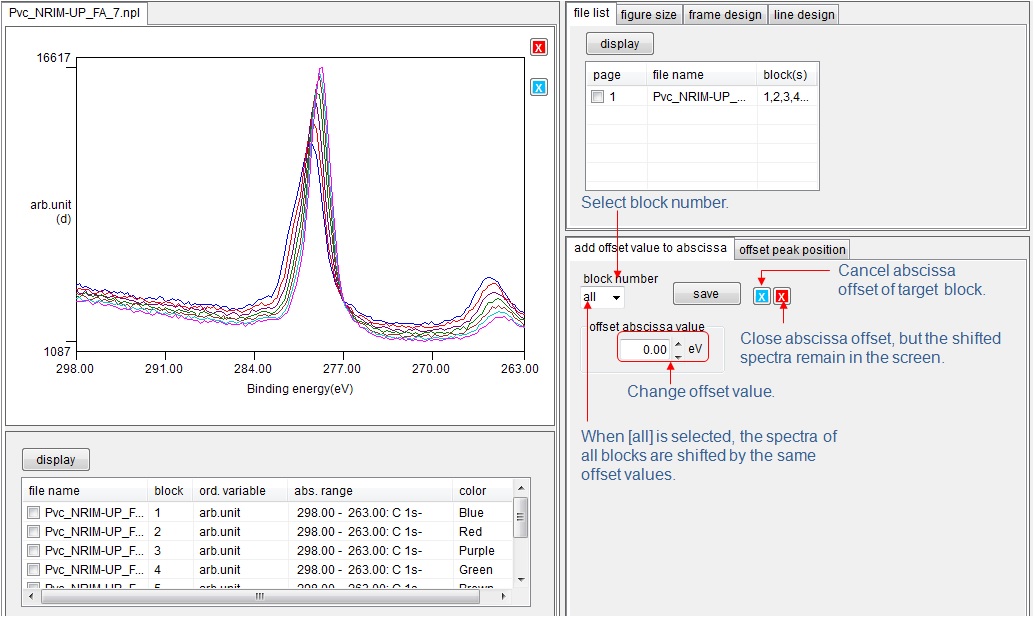Click up arrow of block table vertical scrollbar
This screenshot has width=1034, height=617.
coord(521,488)
